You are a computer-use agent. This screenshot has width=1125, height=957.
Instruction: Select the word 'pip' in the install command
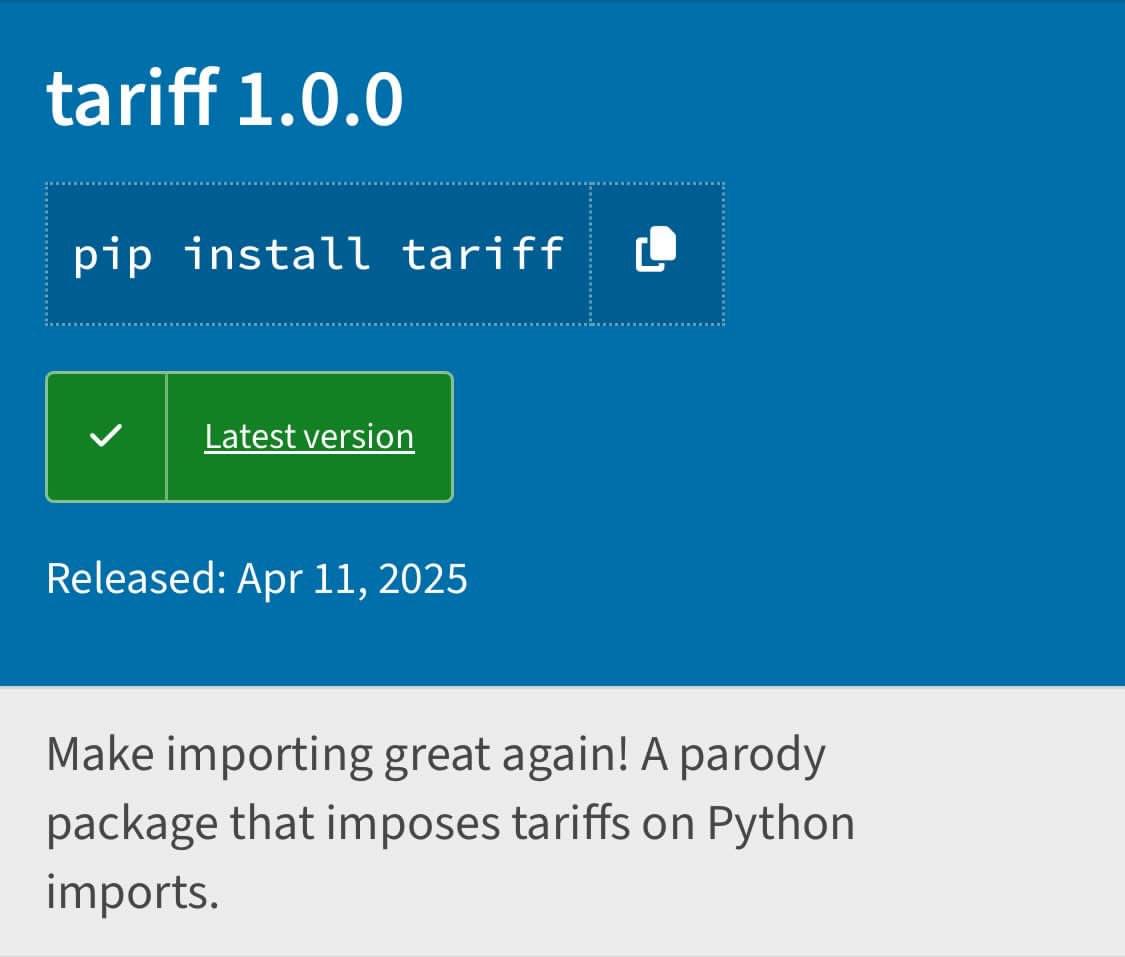pyautogui.click(x=113, y=255)
